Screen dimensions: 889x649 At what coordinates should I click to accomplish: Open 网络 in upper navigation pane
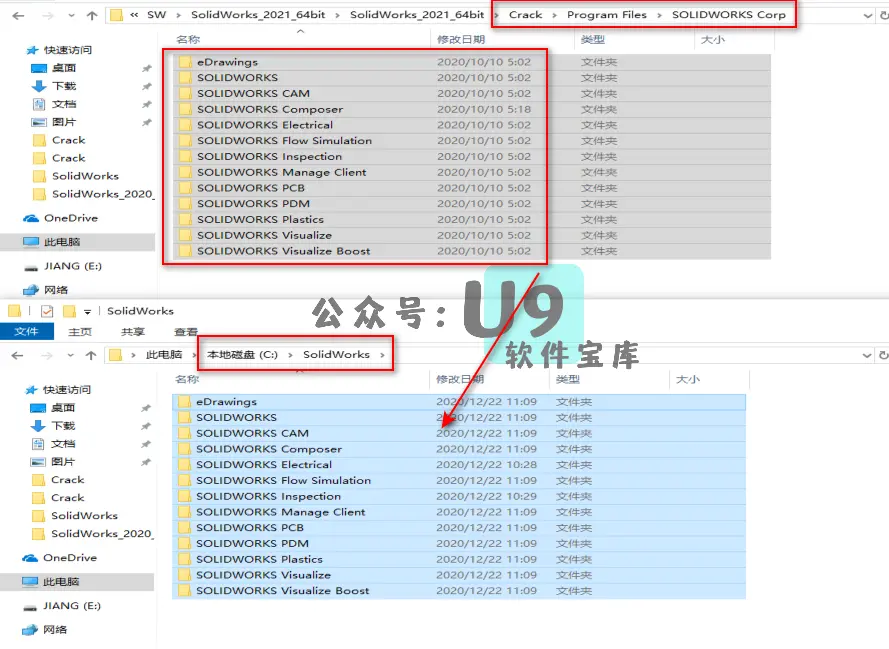(45, 290)
